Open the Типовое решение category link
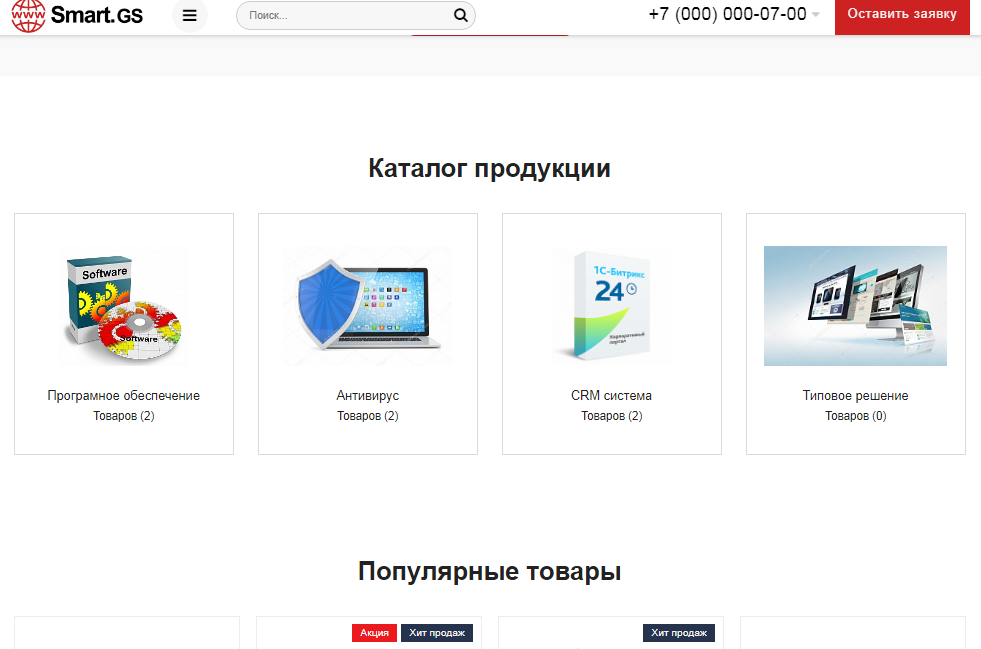This screenshot has height=649, width=981. coord(855,396)
